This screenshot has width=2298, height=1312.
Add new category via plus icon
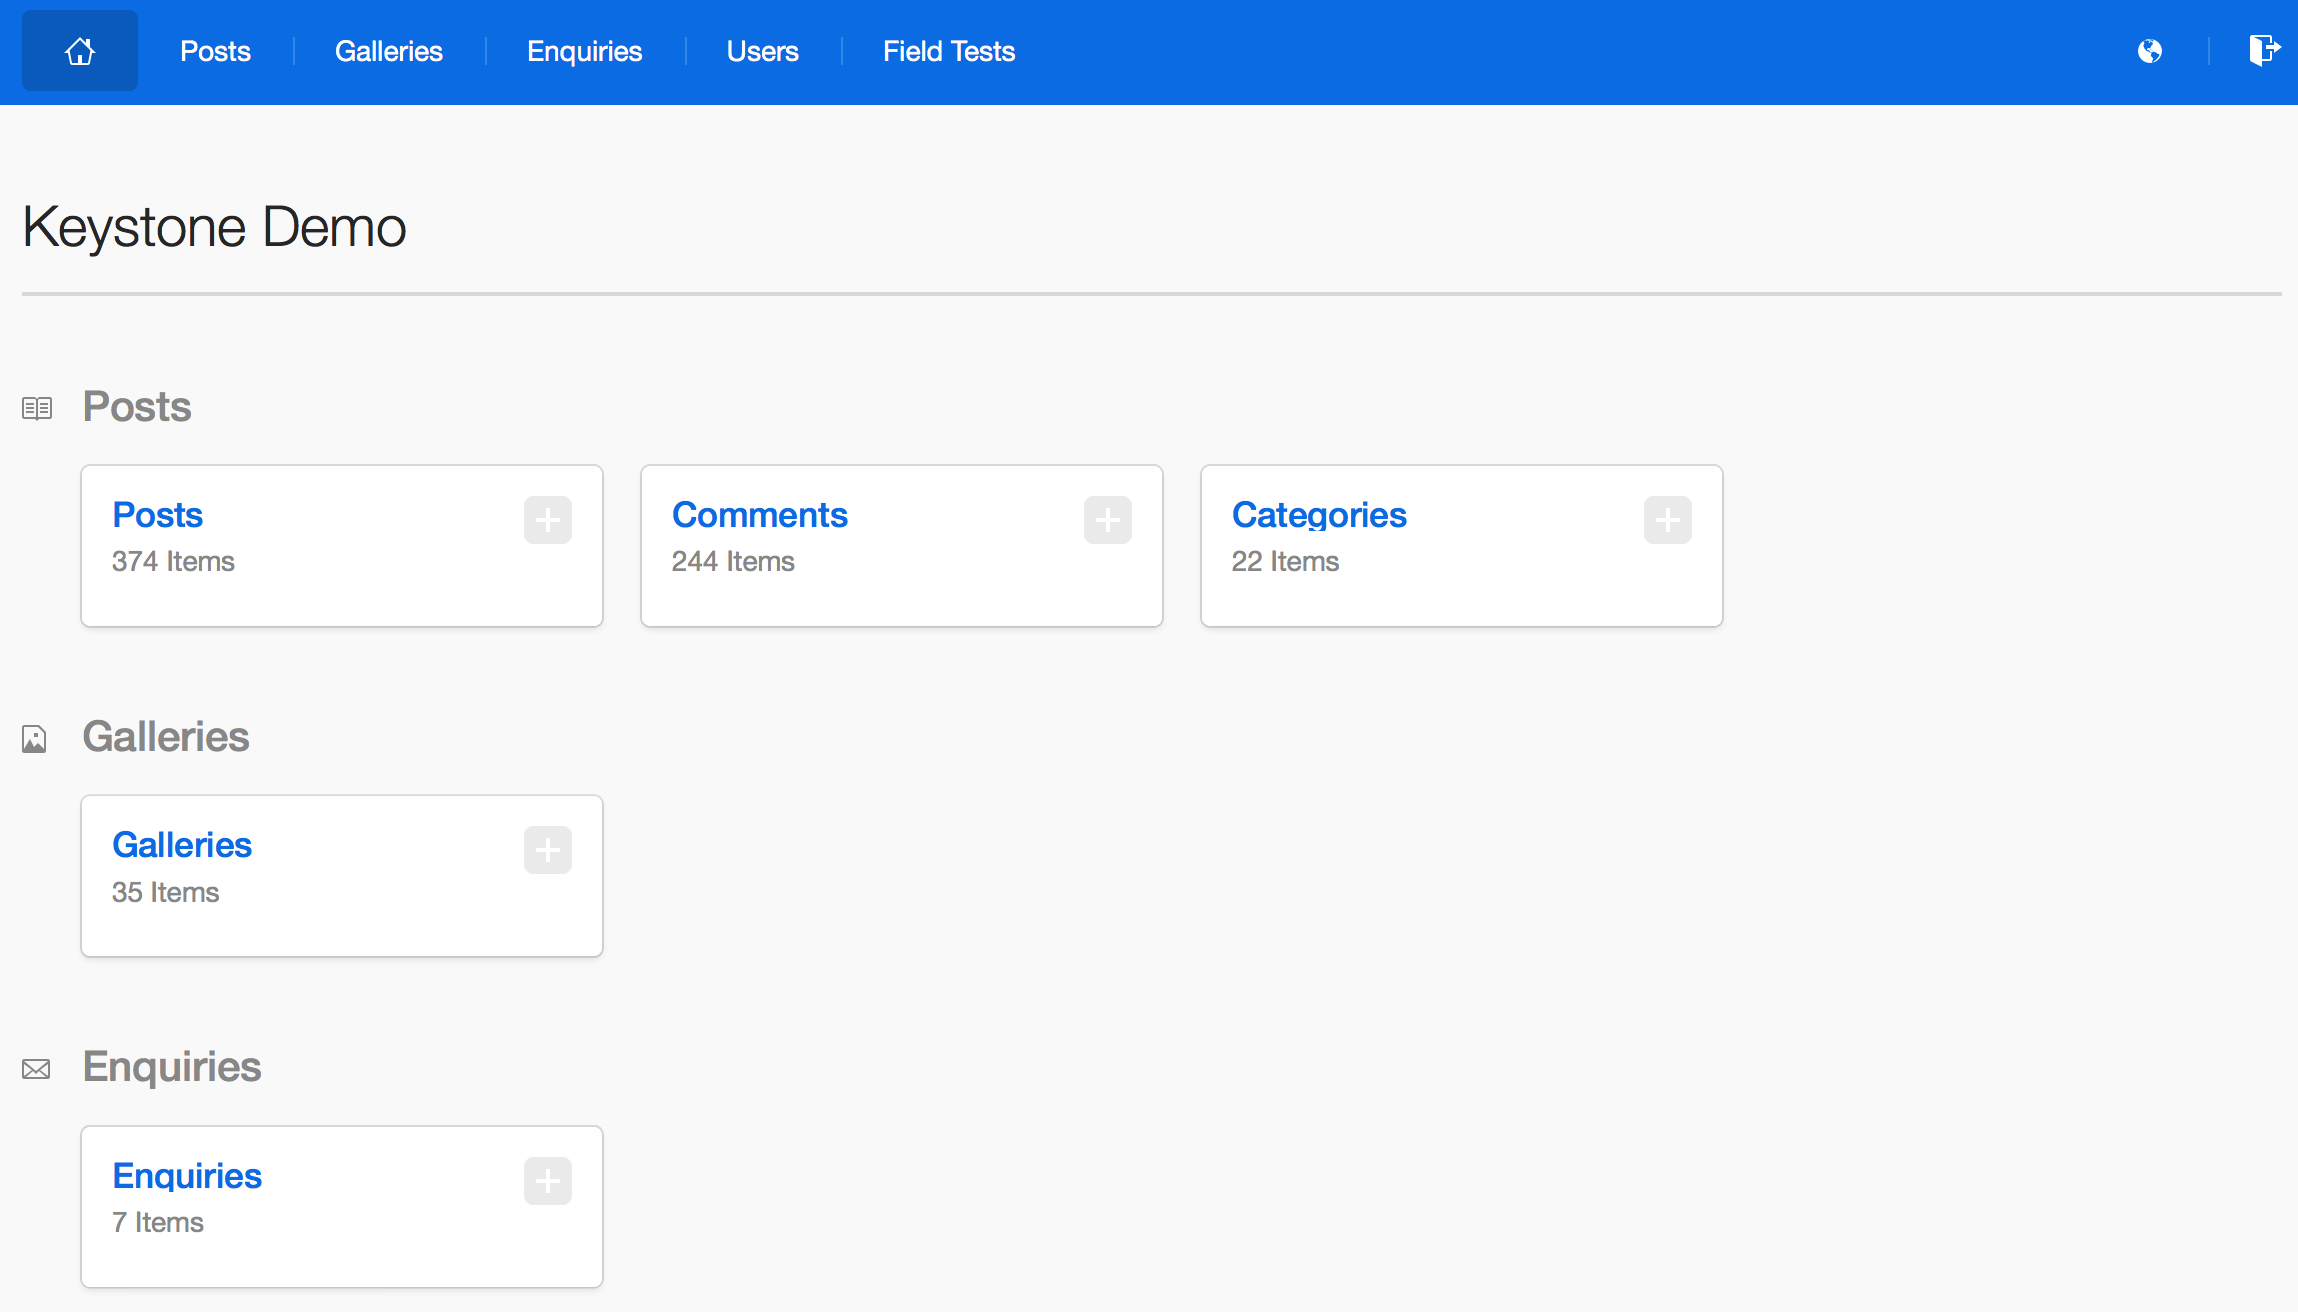tap(1667, 520)
